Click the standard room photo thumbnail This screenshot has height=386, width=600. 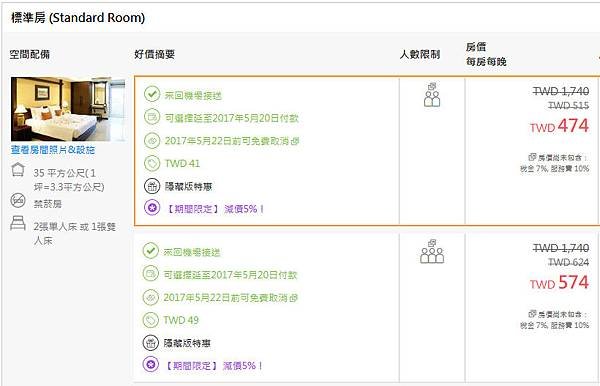[68, 109]
